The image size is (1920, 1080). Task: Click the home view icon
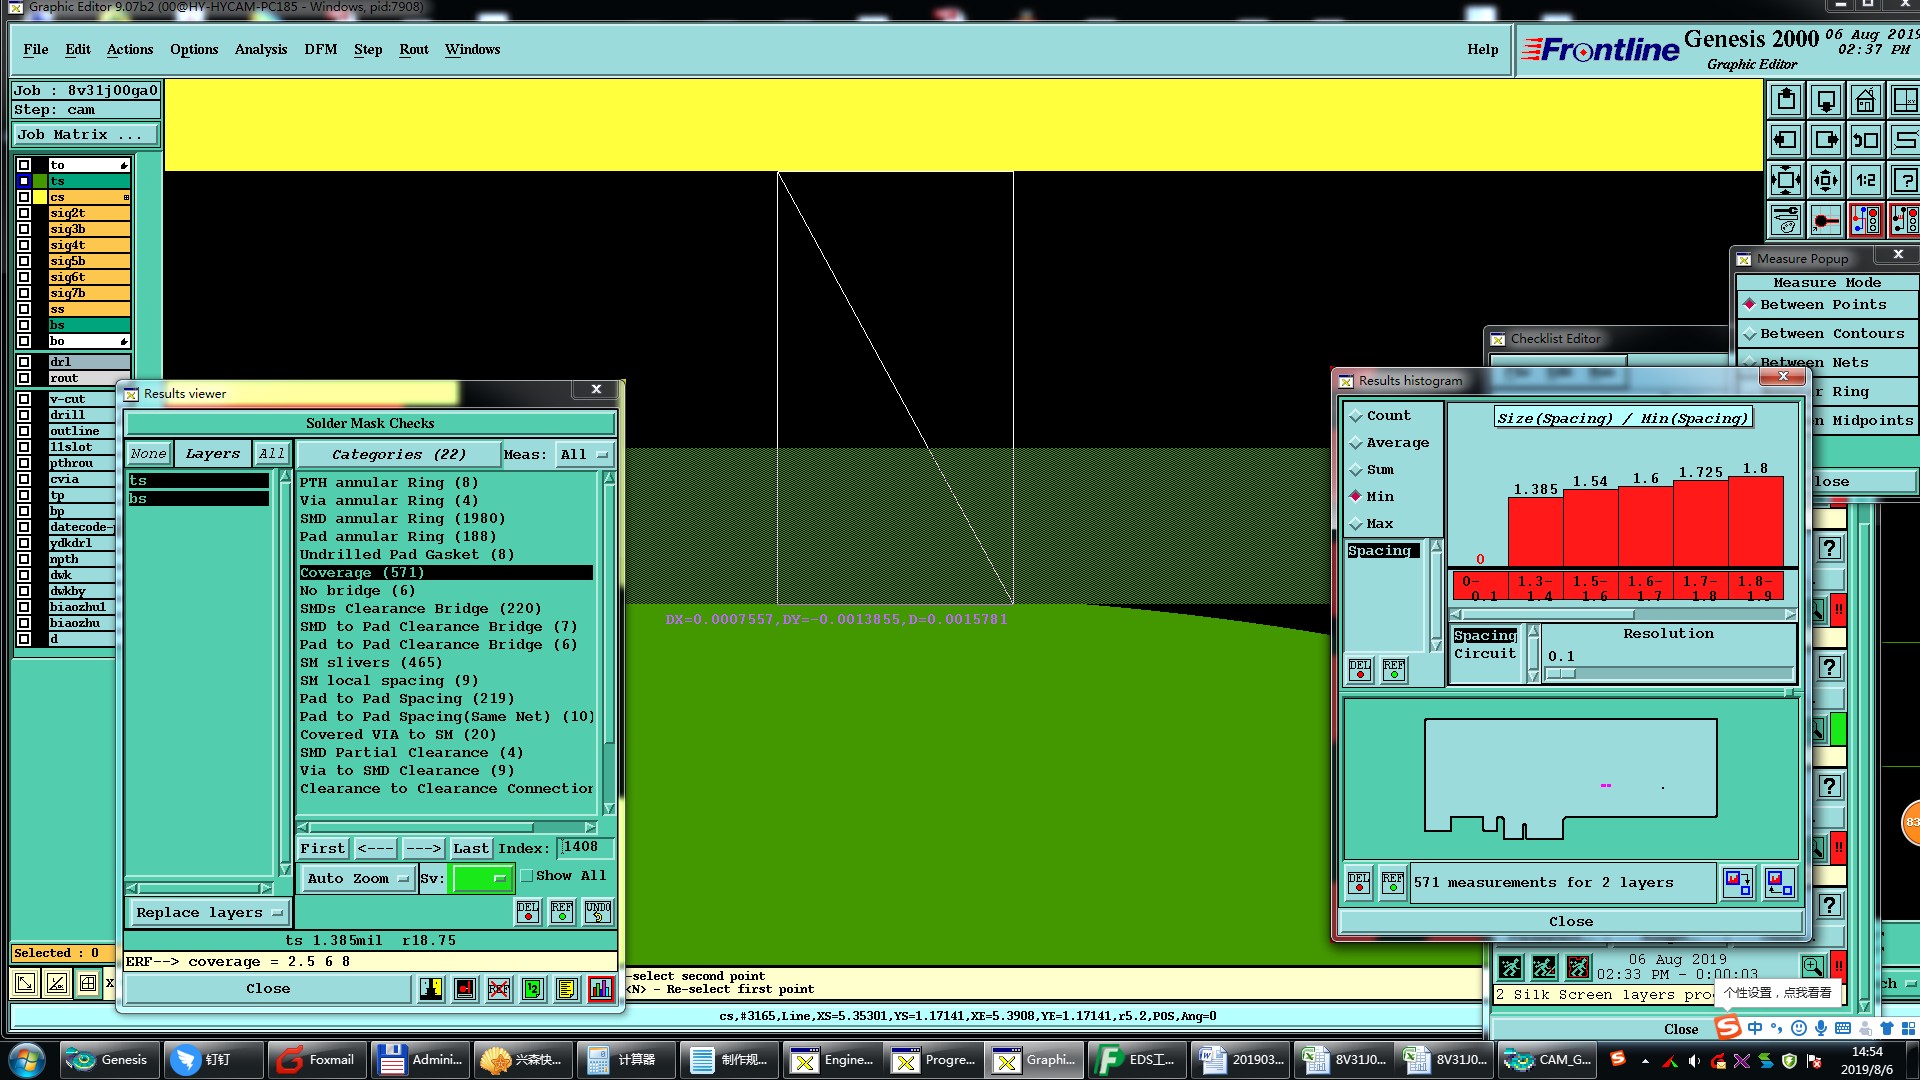click(1866, 100)
